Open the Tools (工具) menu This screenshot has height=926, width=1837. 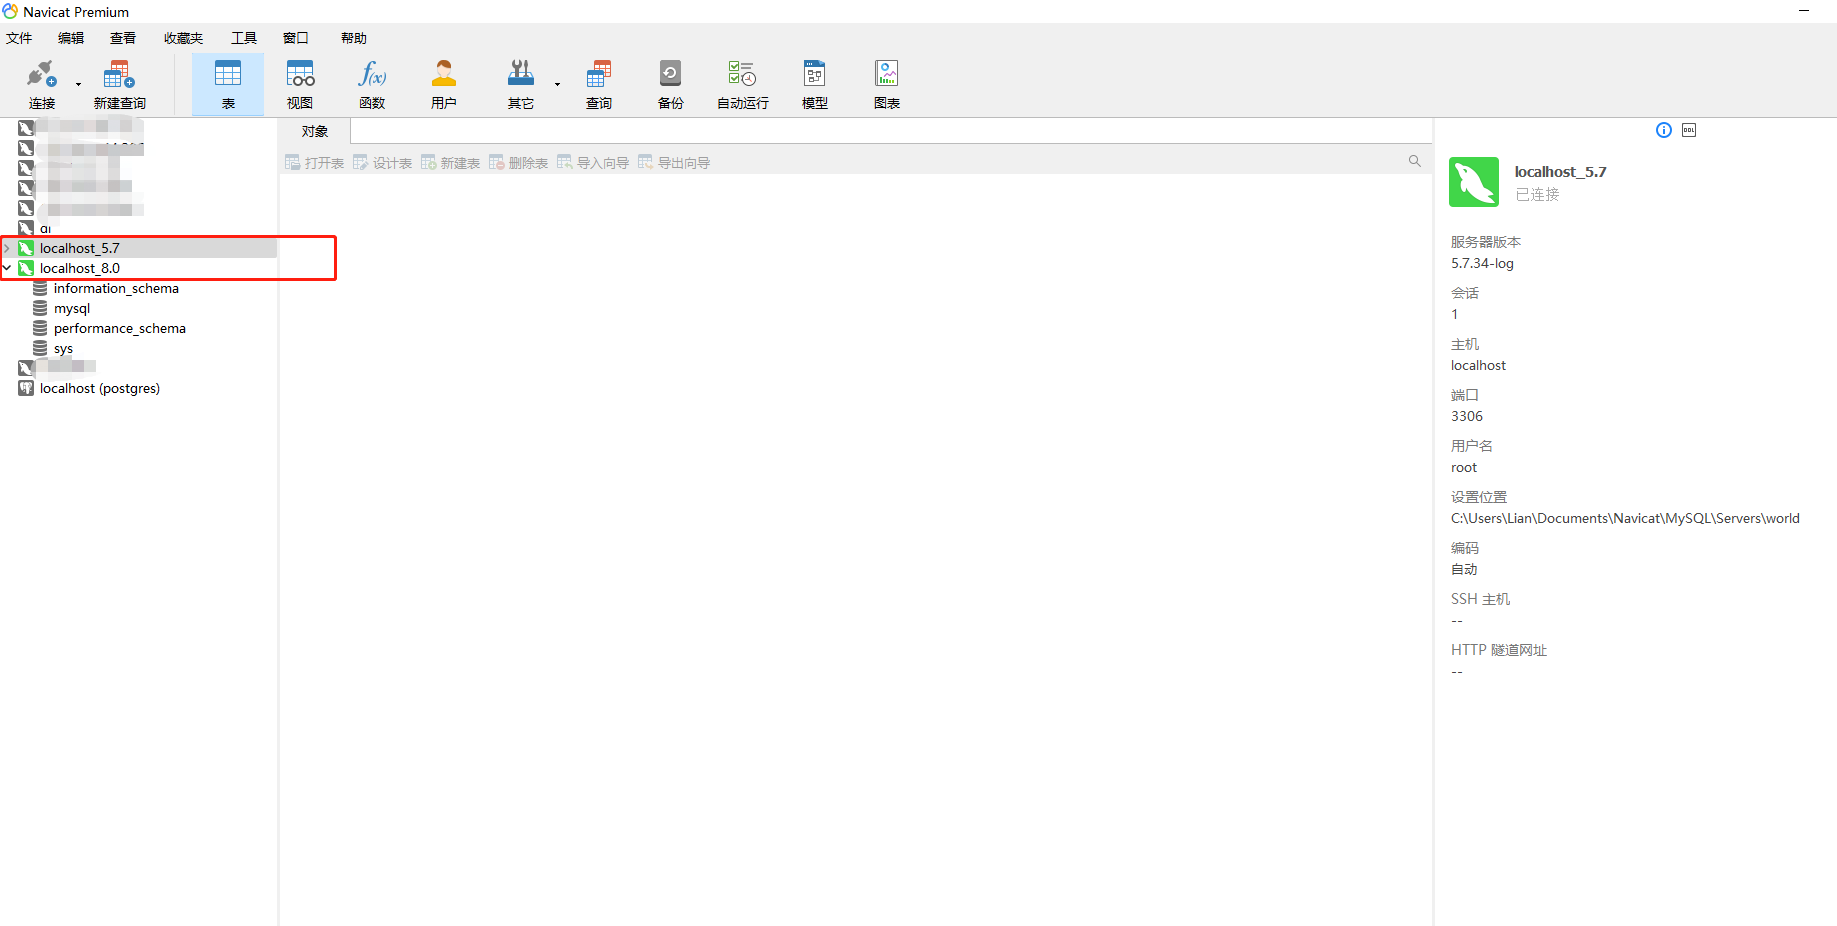[x=244, y=38]
